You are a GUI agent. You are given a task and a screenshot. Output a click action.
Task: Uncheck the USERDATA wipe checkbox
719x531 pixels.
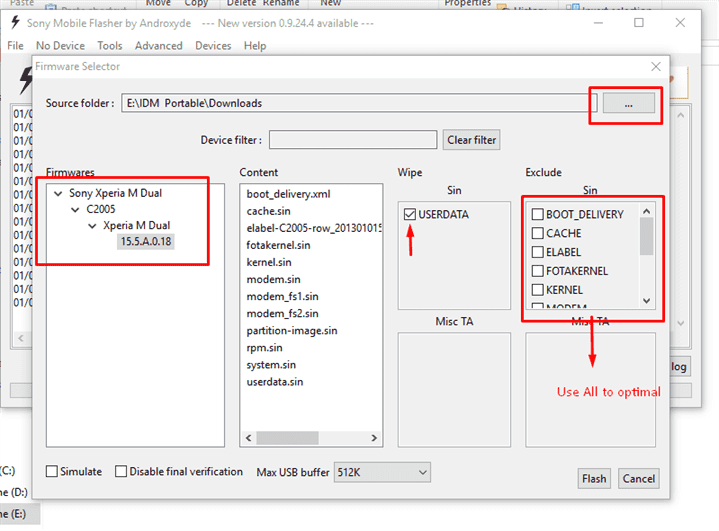(x=410, y=214)
